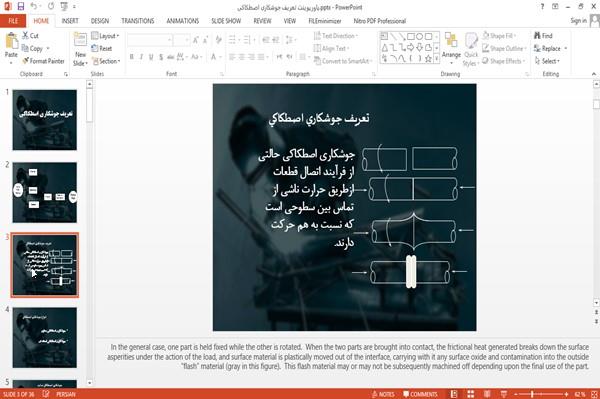The width and height of the screenshot is (600, 399).
Task: Apply text shadow with the S icon
Action: coord(161,57)
